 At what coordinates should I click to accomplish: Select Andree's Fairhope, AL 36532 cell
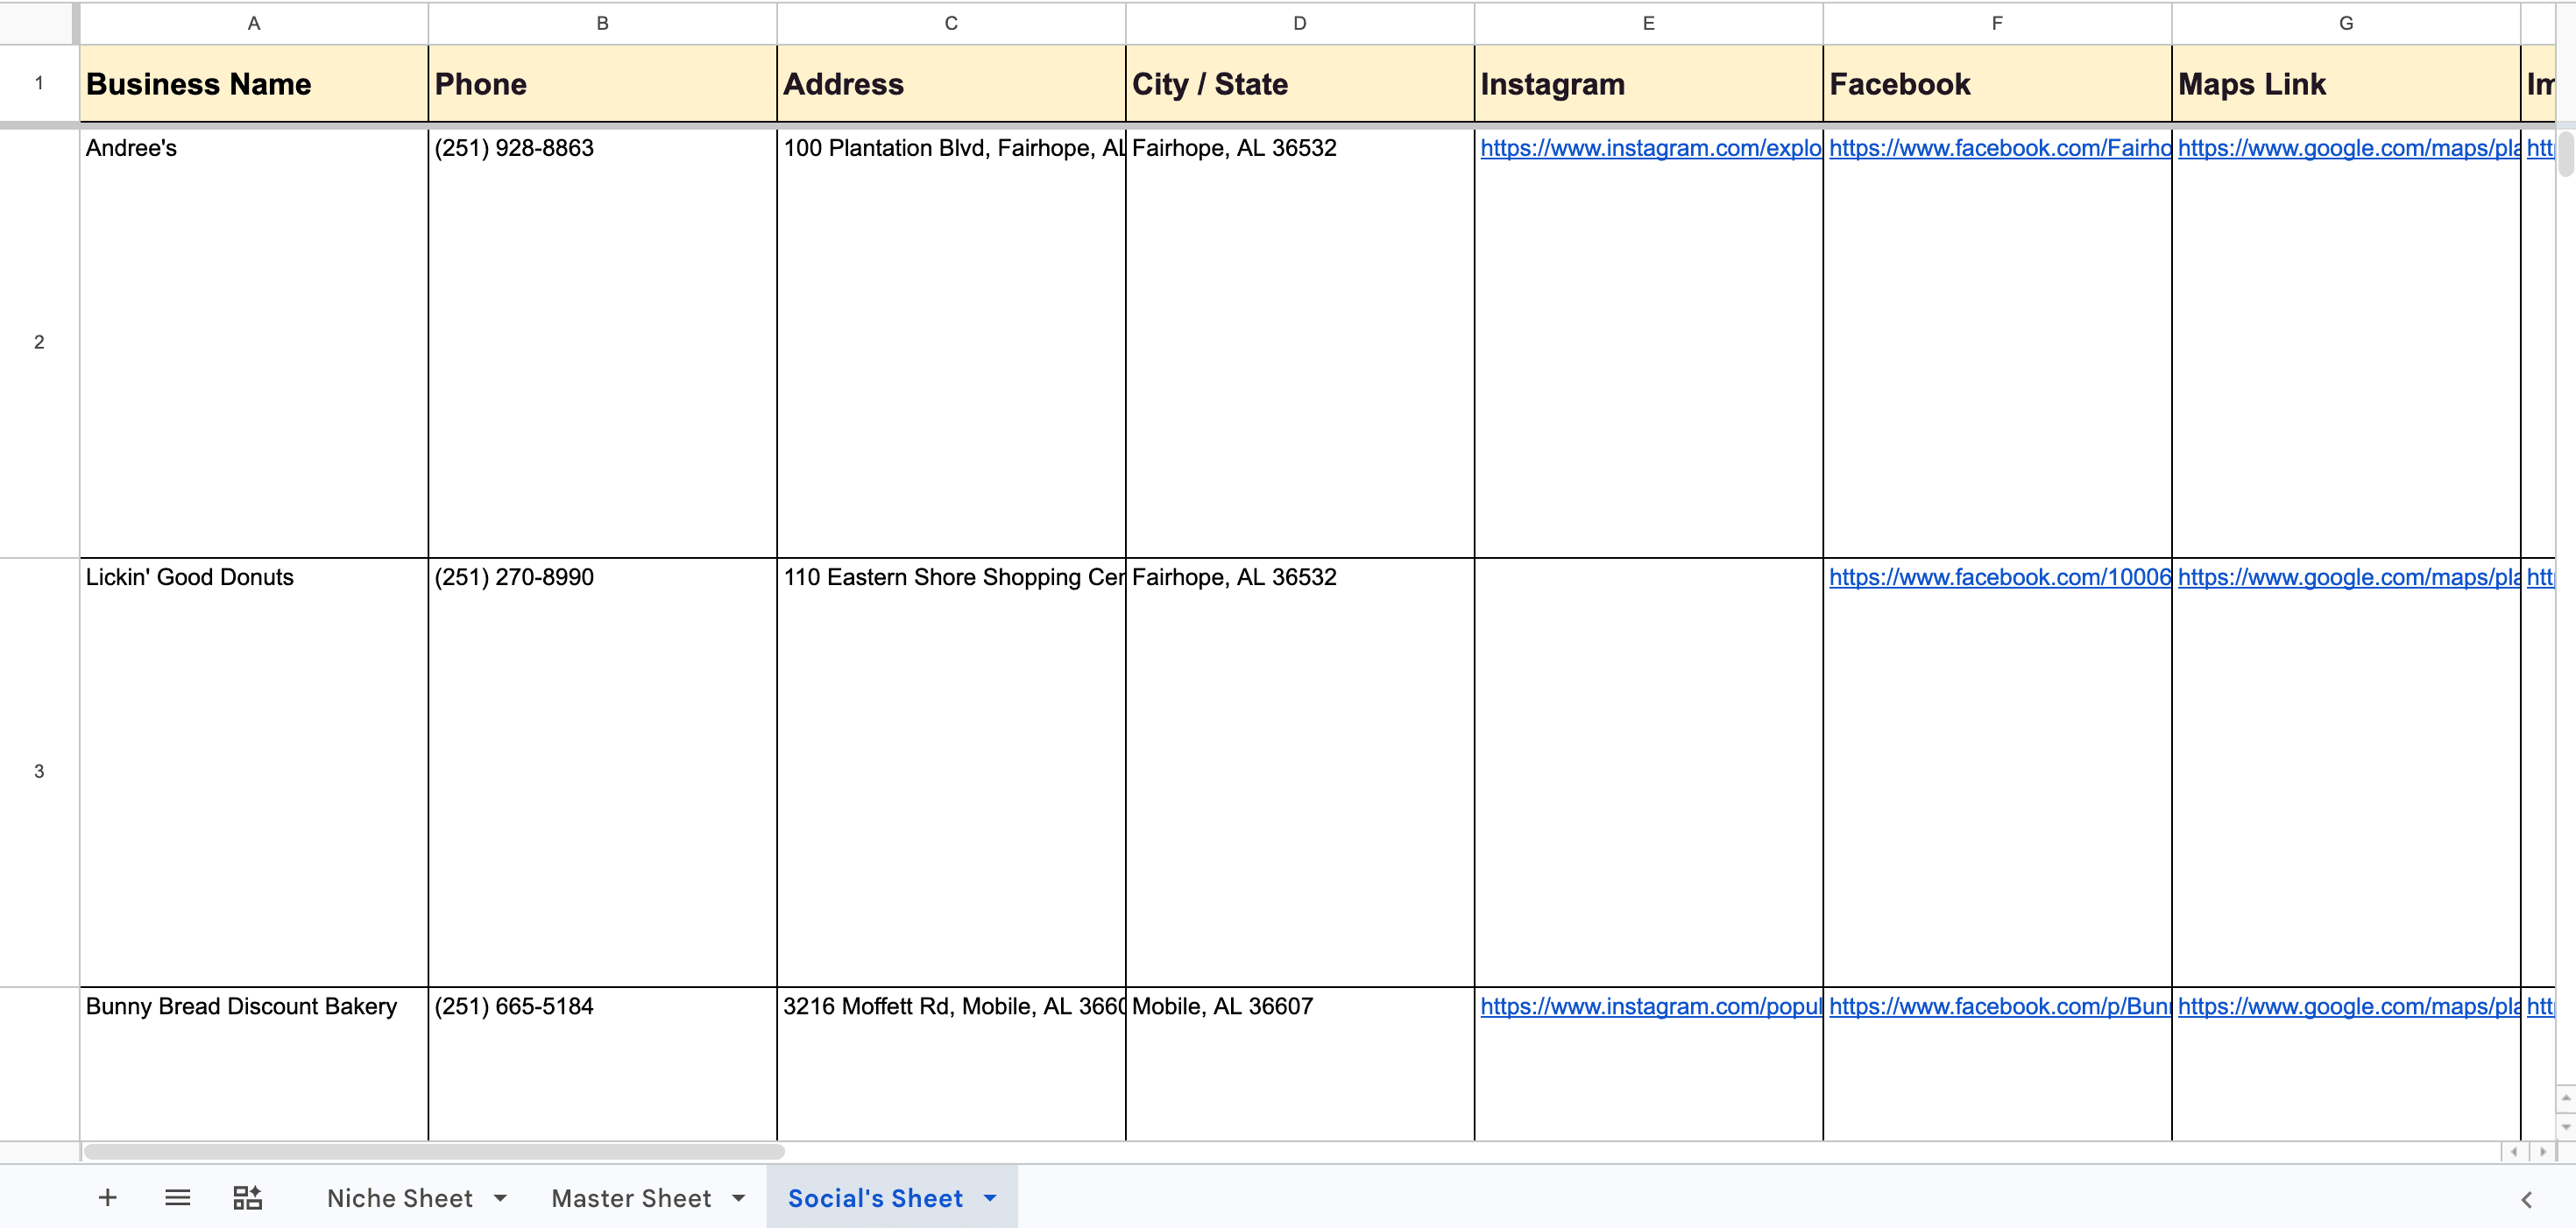point(1300,343)
